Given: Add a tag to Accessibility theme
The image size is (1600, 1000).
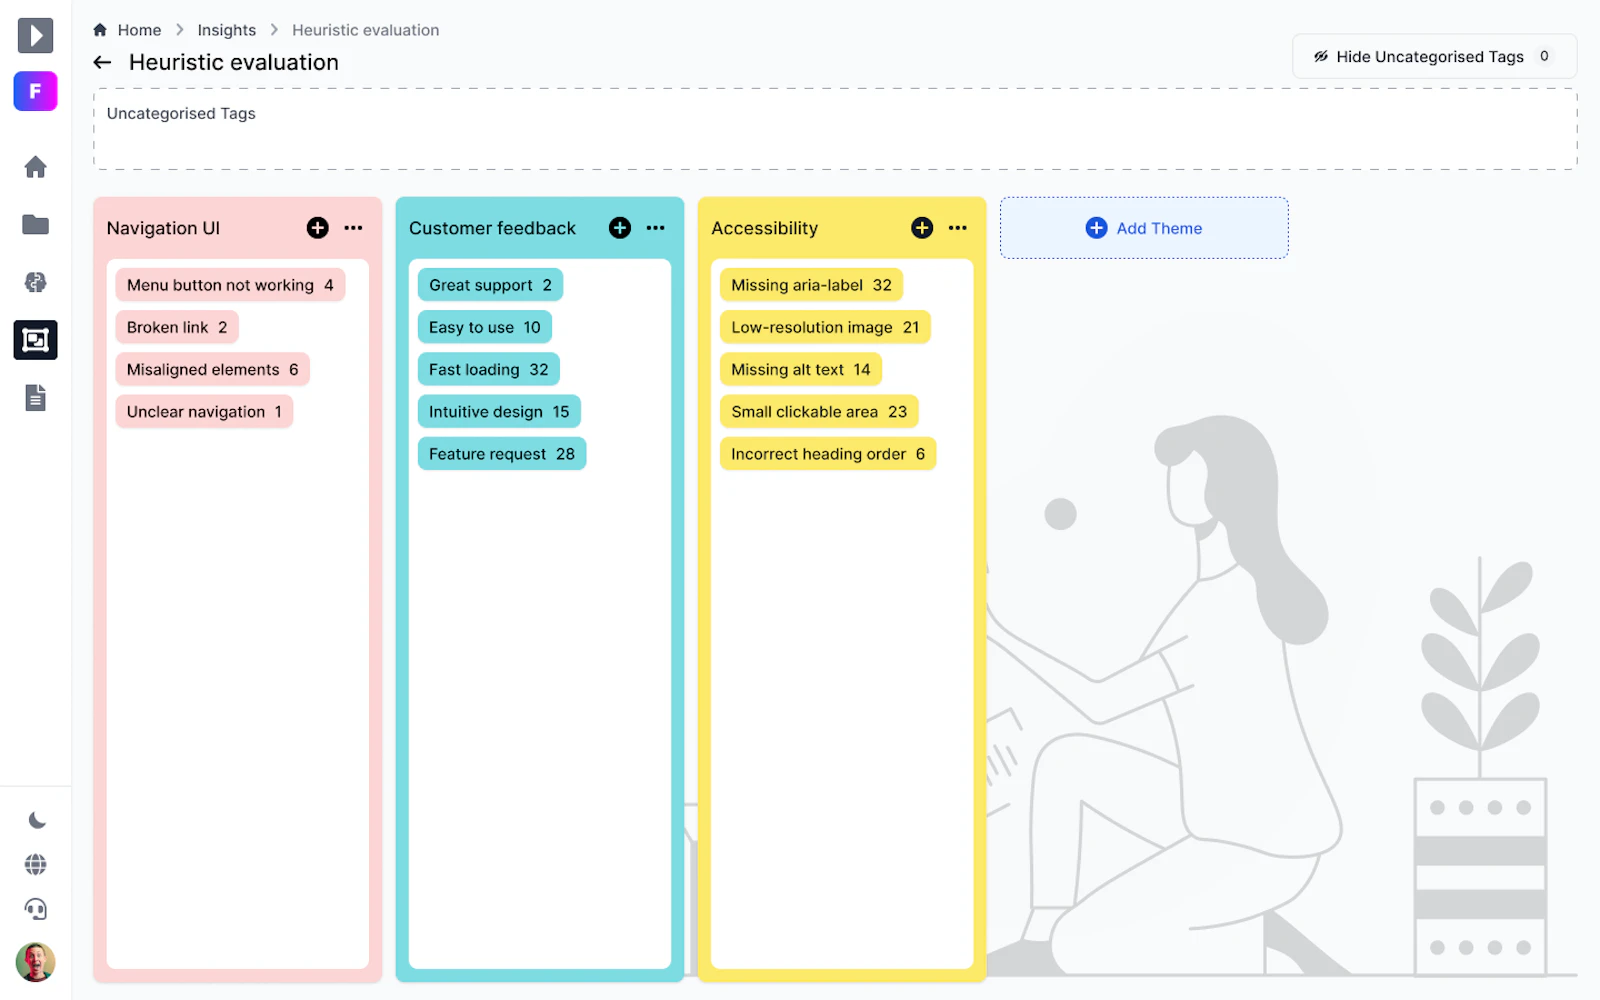Looking at the screenshot, I should pyautogui.click(x=922, y=228).
